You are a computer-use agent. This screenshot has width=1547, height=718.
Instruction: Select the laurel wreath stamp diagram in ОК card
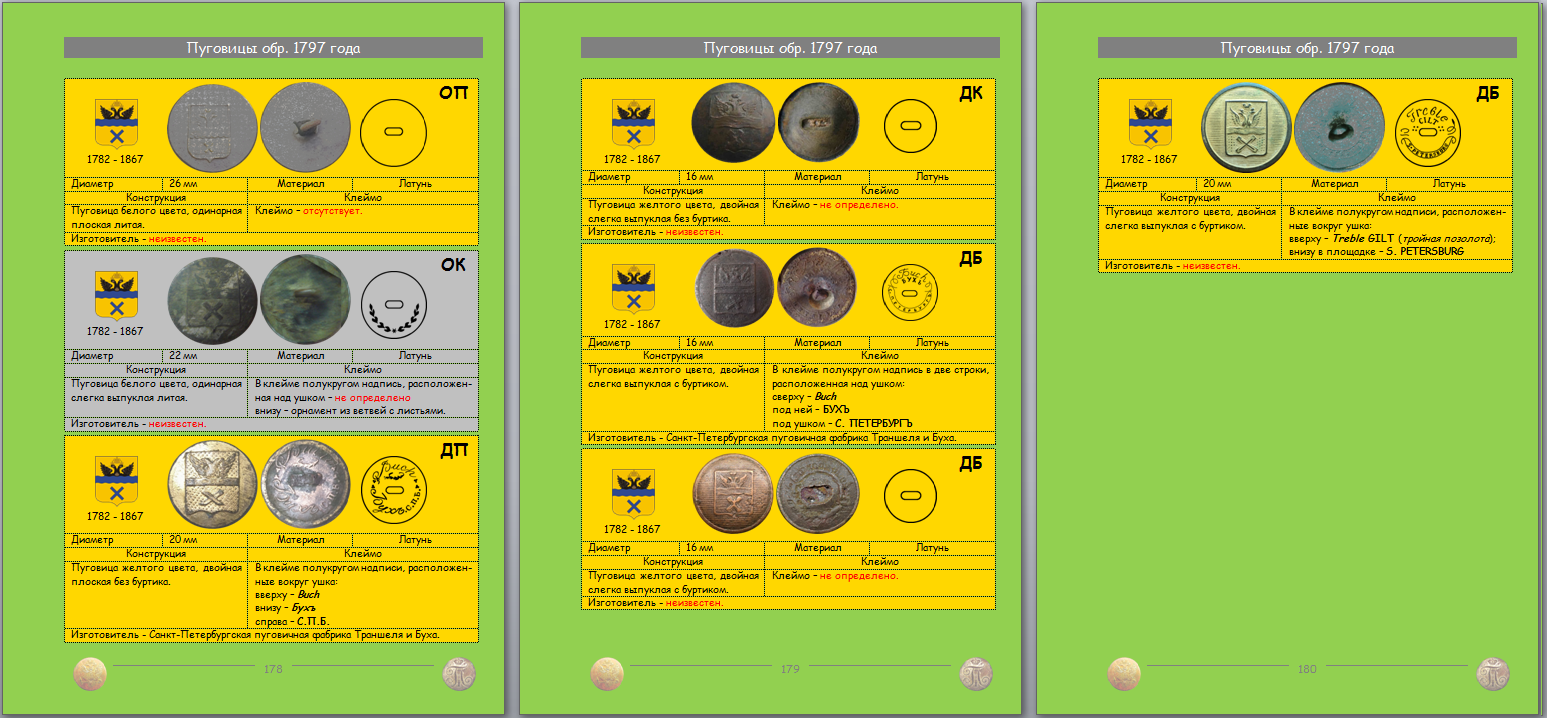point(393,303)
